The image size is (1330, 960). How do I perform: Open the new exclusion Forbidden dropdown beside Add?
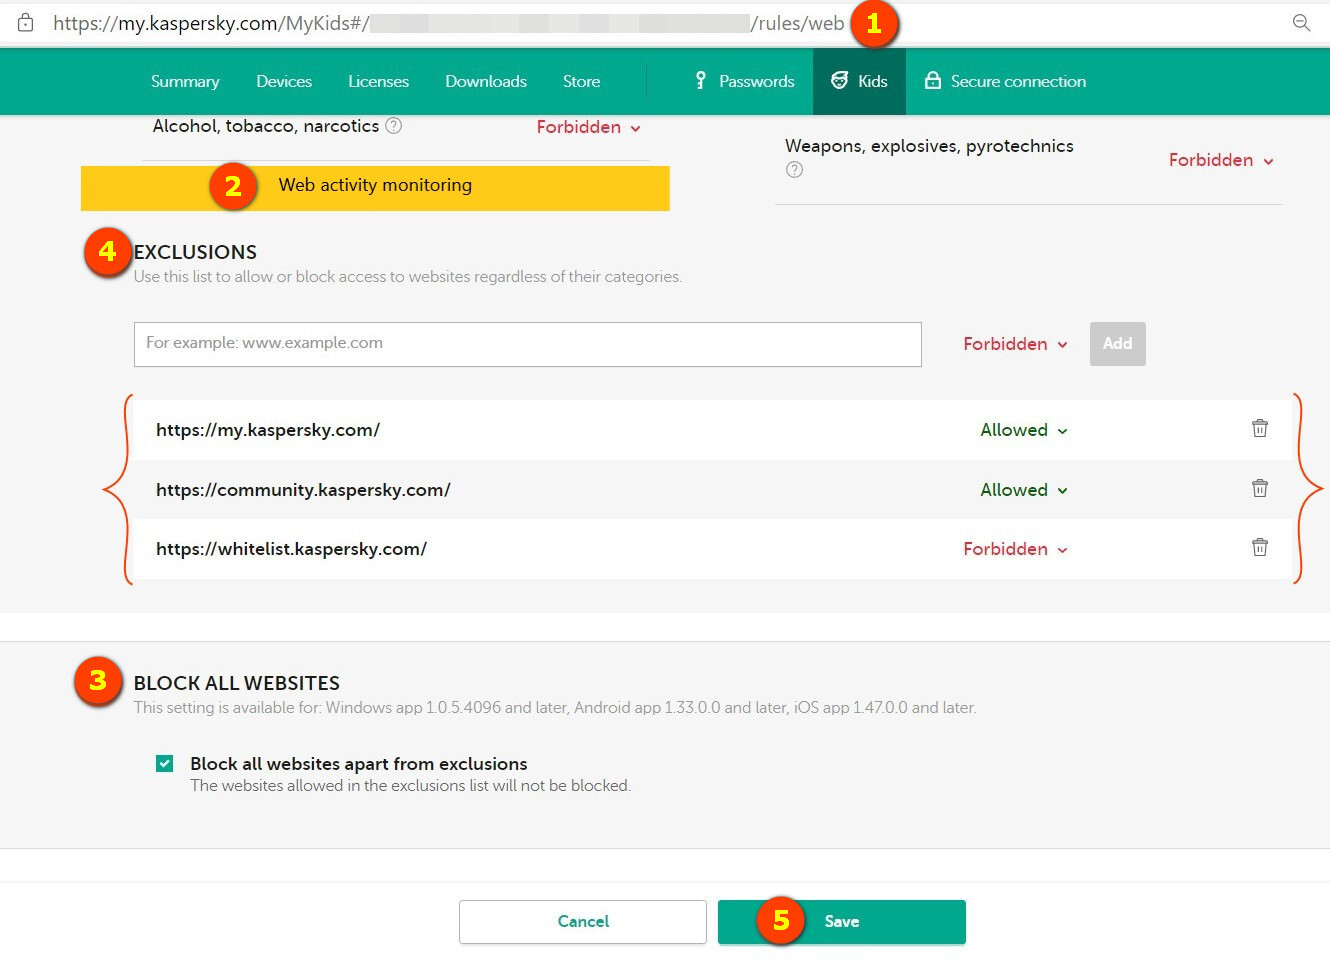point(1016,344)
